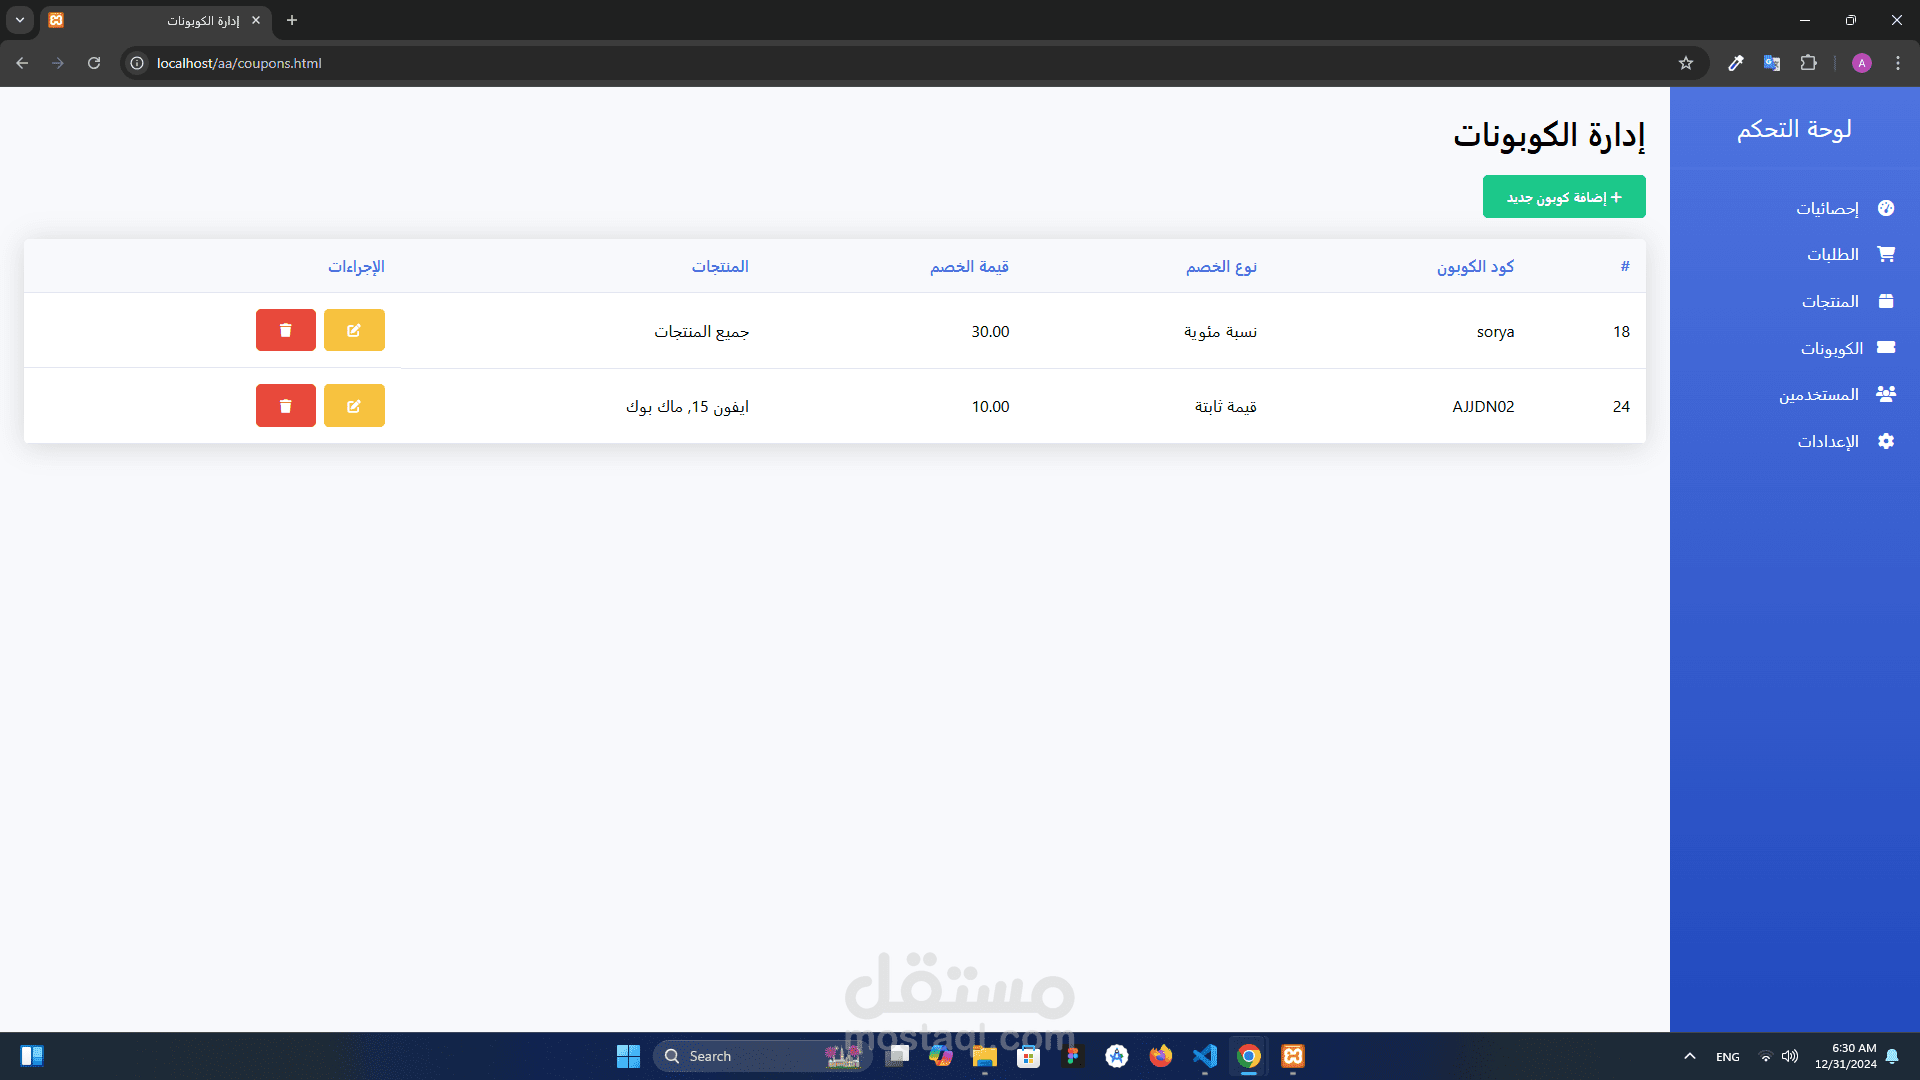1920x1080 pixels.
Task: Click the لوحة التحكم dashboard title link
Action: pyautogui.click(x=1794, y=129)
